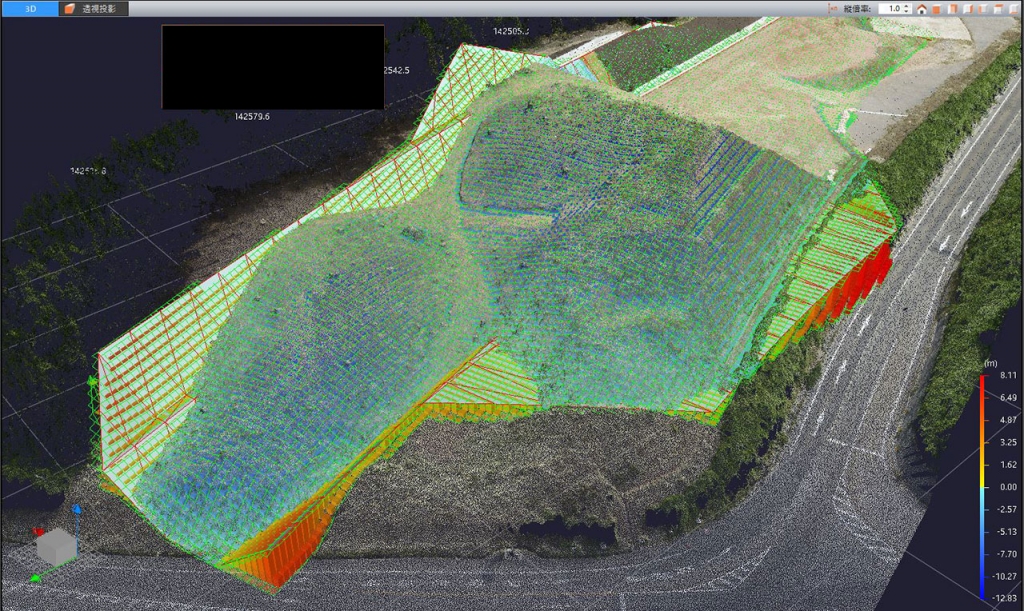Click the home view reset icon
Image resolution: width=1024 pixels, height=611 pixels.
[x=921, y=8]
